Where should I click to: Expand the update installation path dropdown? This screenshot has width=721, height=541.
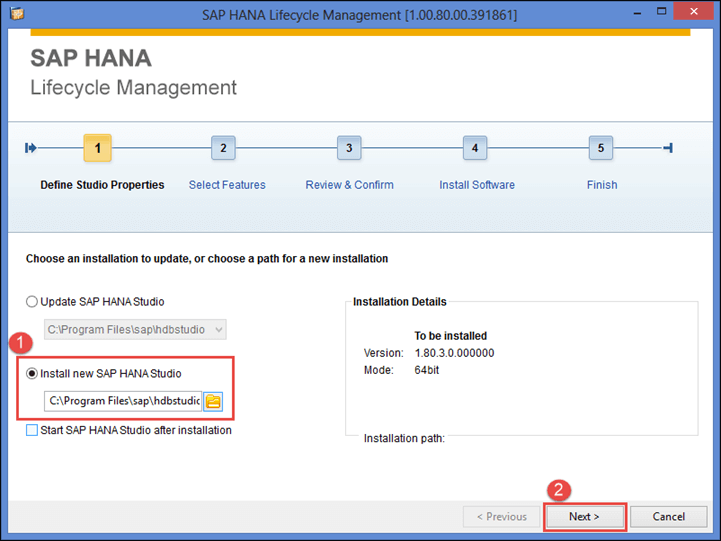pyautogui.click(x=218, y=329)
